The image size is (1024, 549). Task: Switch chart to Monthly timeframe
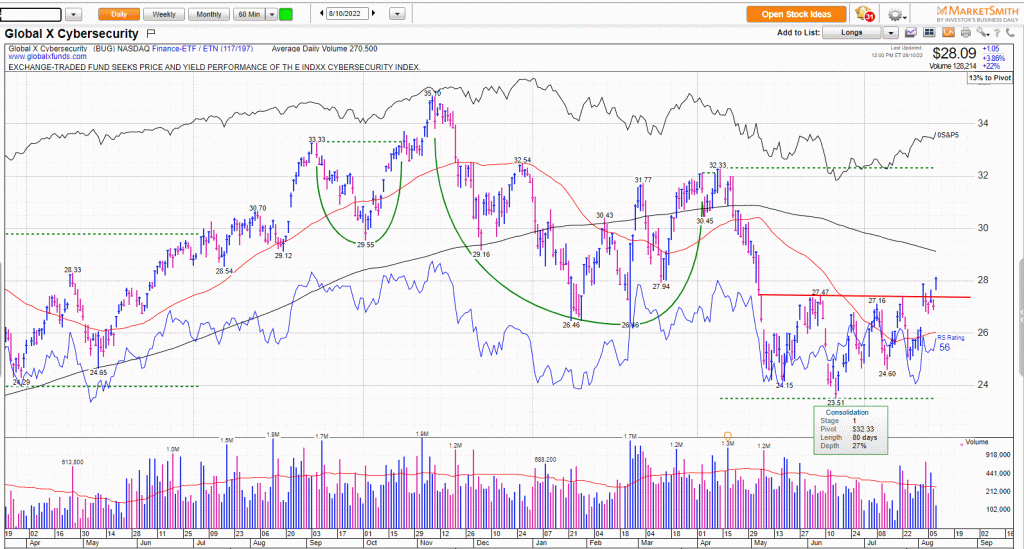pyautogui.click(x=209, y=14)
